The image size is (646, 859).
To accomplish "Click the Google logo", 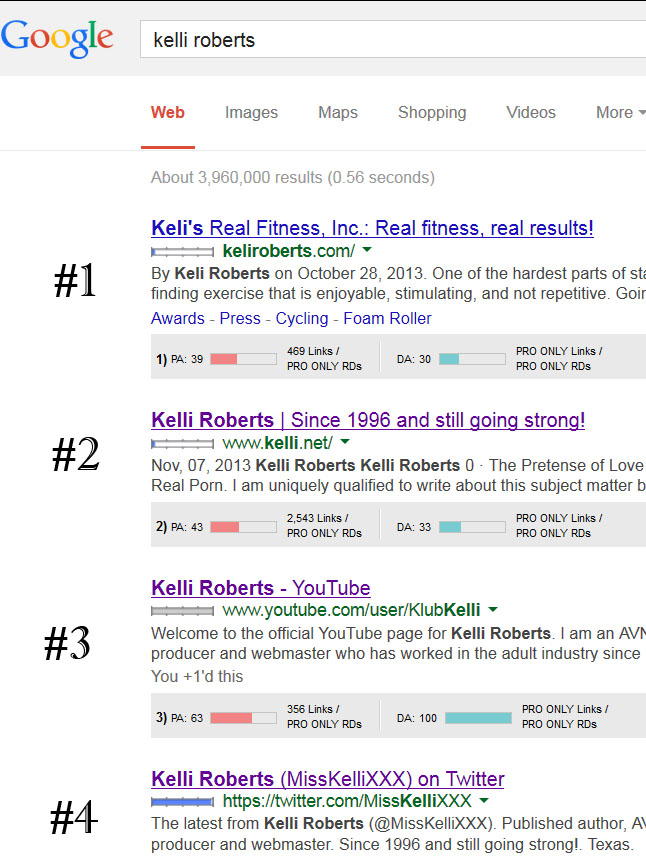I will pyautogui.click(x=57, y=38).
